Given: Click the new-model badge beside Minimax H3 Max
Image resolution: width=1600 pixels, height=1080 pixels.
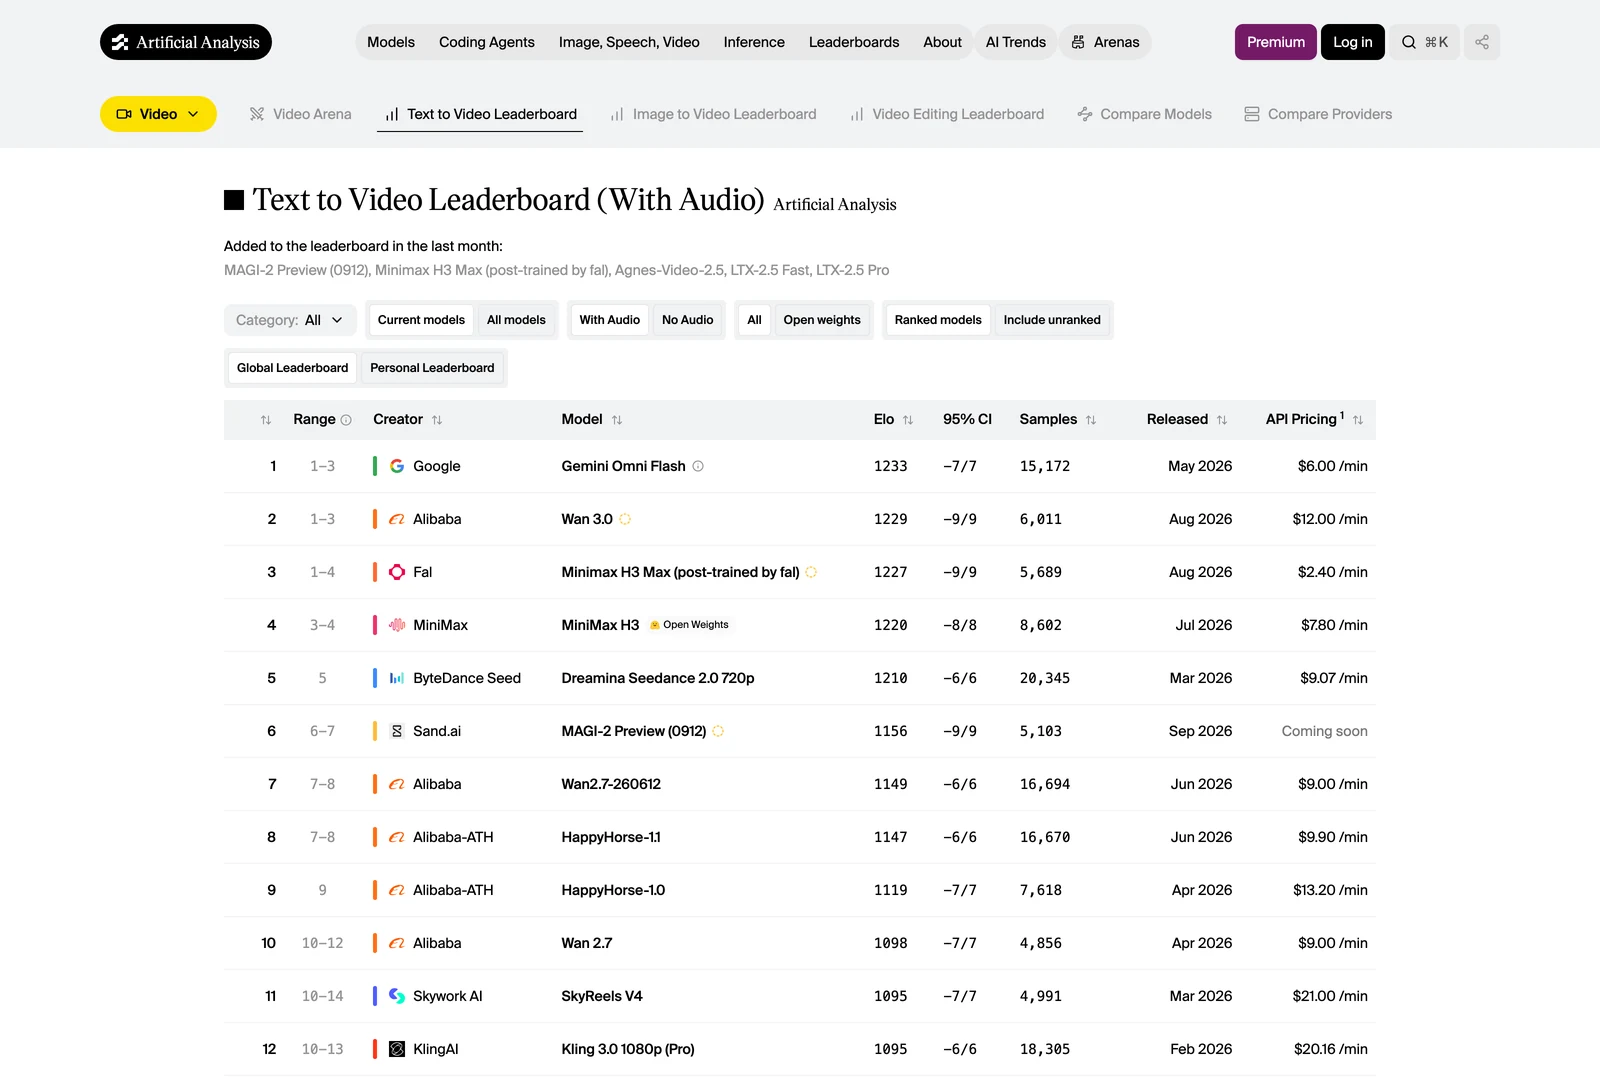Looking at the screenshot, I should (811, 572).
